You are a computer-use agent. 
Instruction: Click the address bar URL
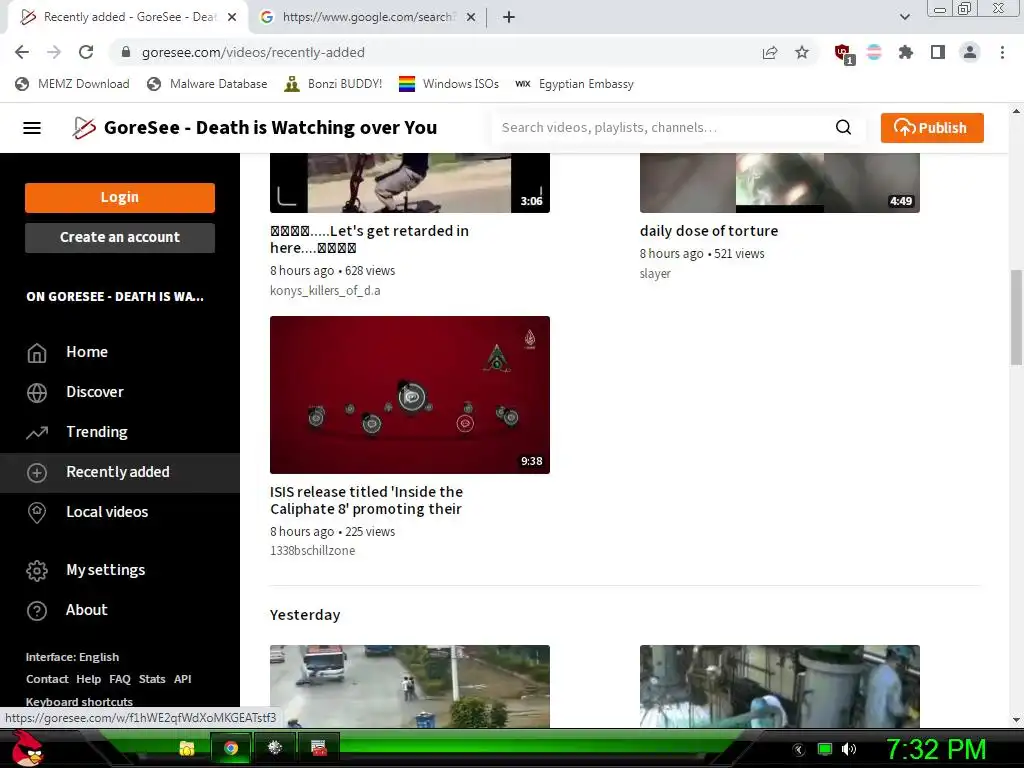click(253, 52)
